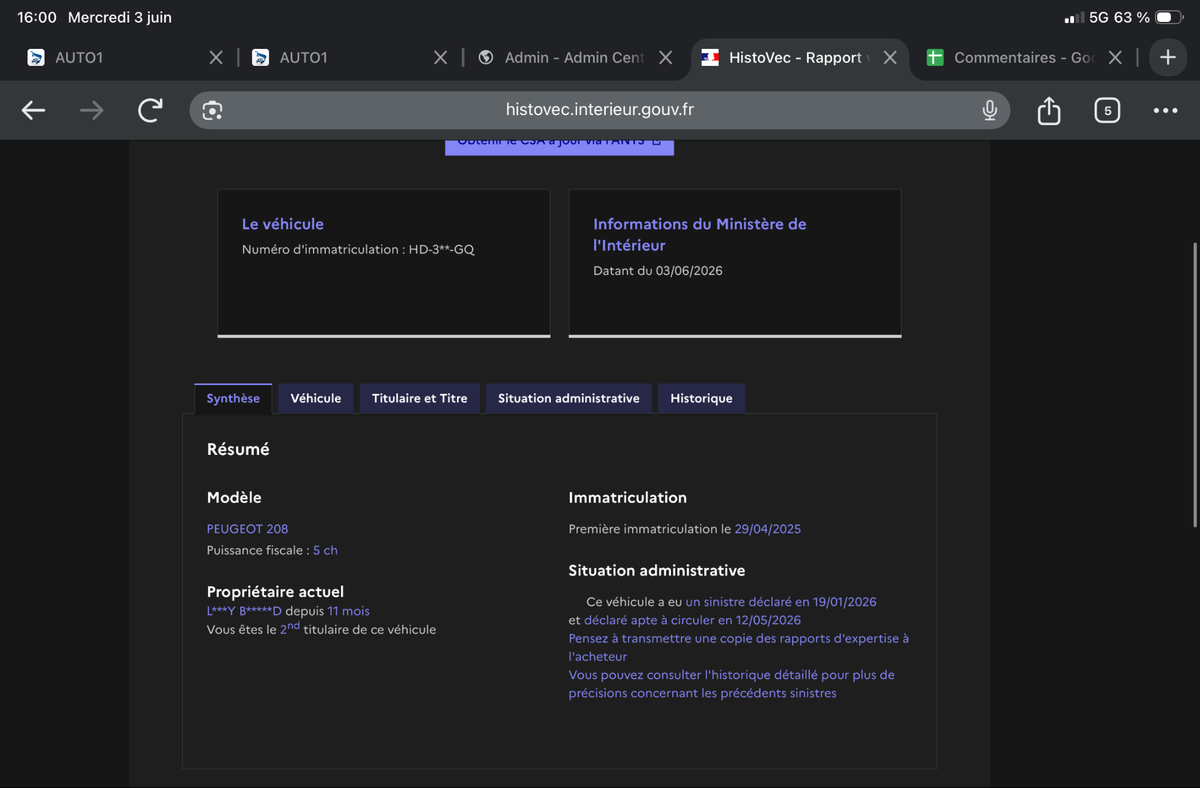Open the Titulaire et Titre tab

420,398
